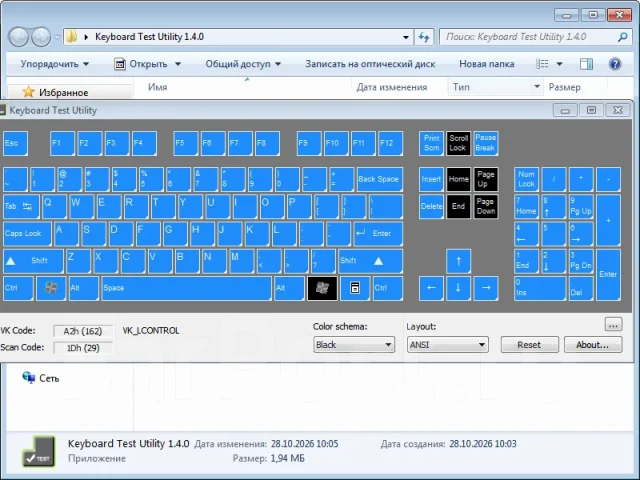Click the Num Lock key
640x480 pixels.
point(527,179)
